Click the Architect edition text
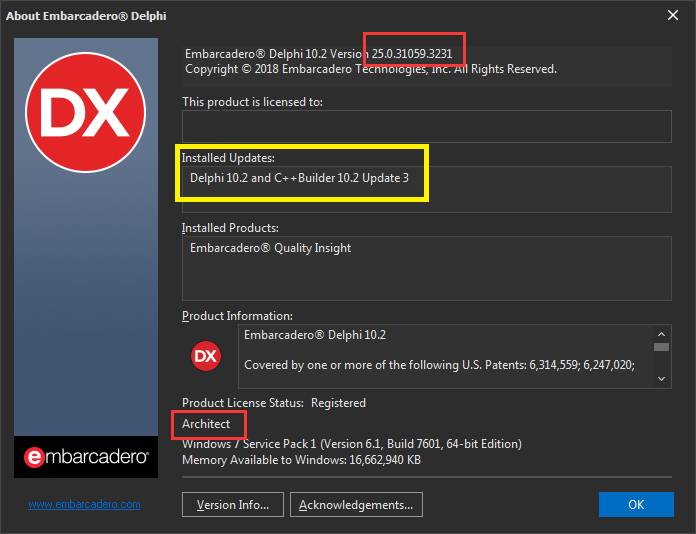 (x=206, y=424)
